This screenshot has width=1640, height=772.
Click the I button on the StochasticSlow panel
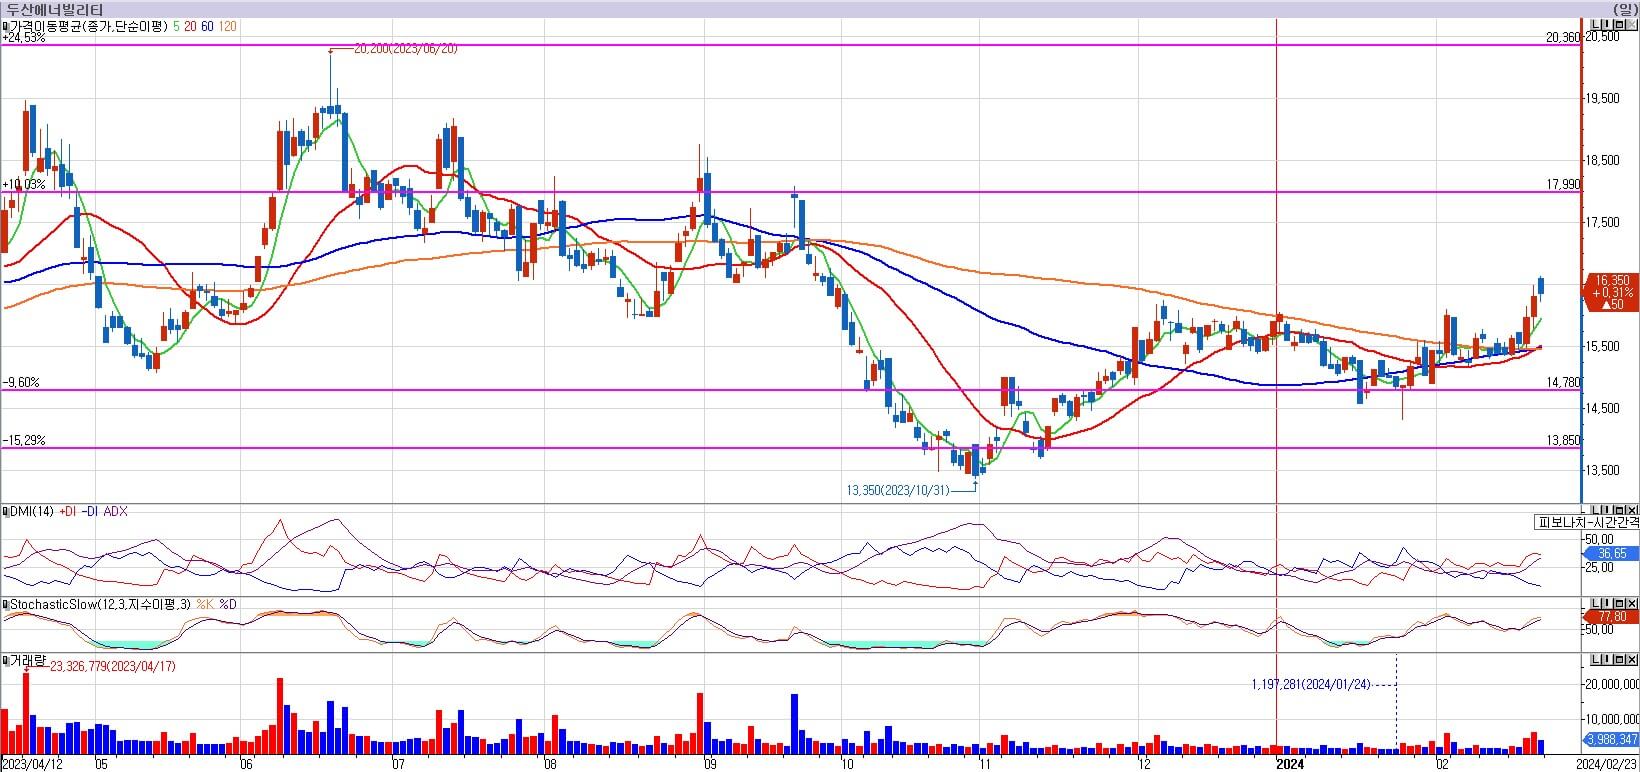1607,603
